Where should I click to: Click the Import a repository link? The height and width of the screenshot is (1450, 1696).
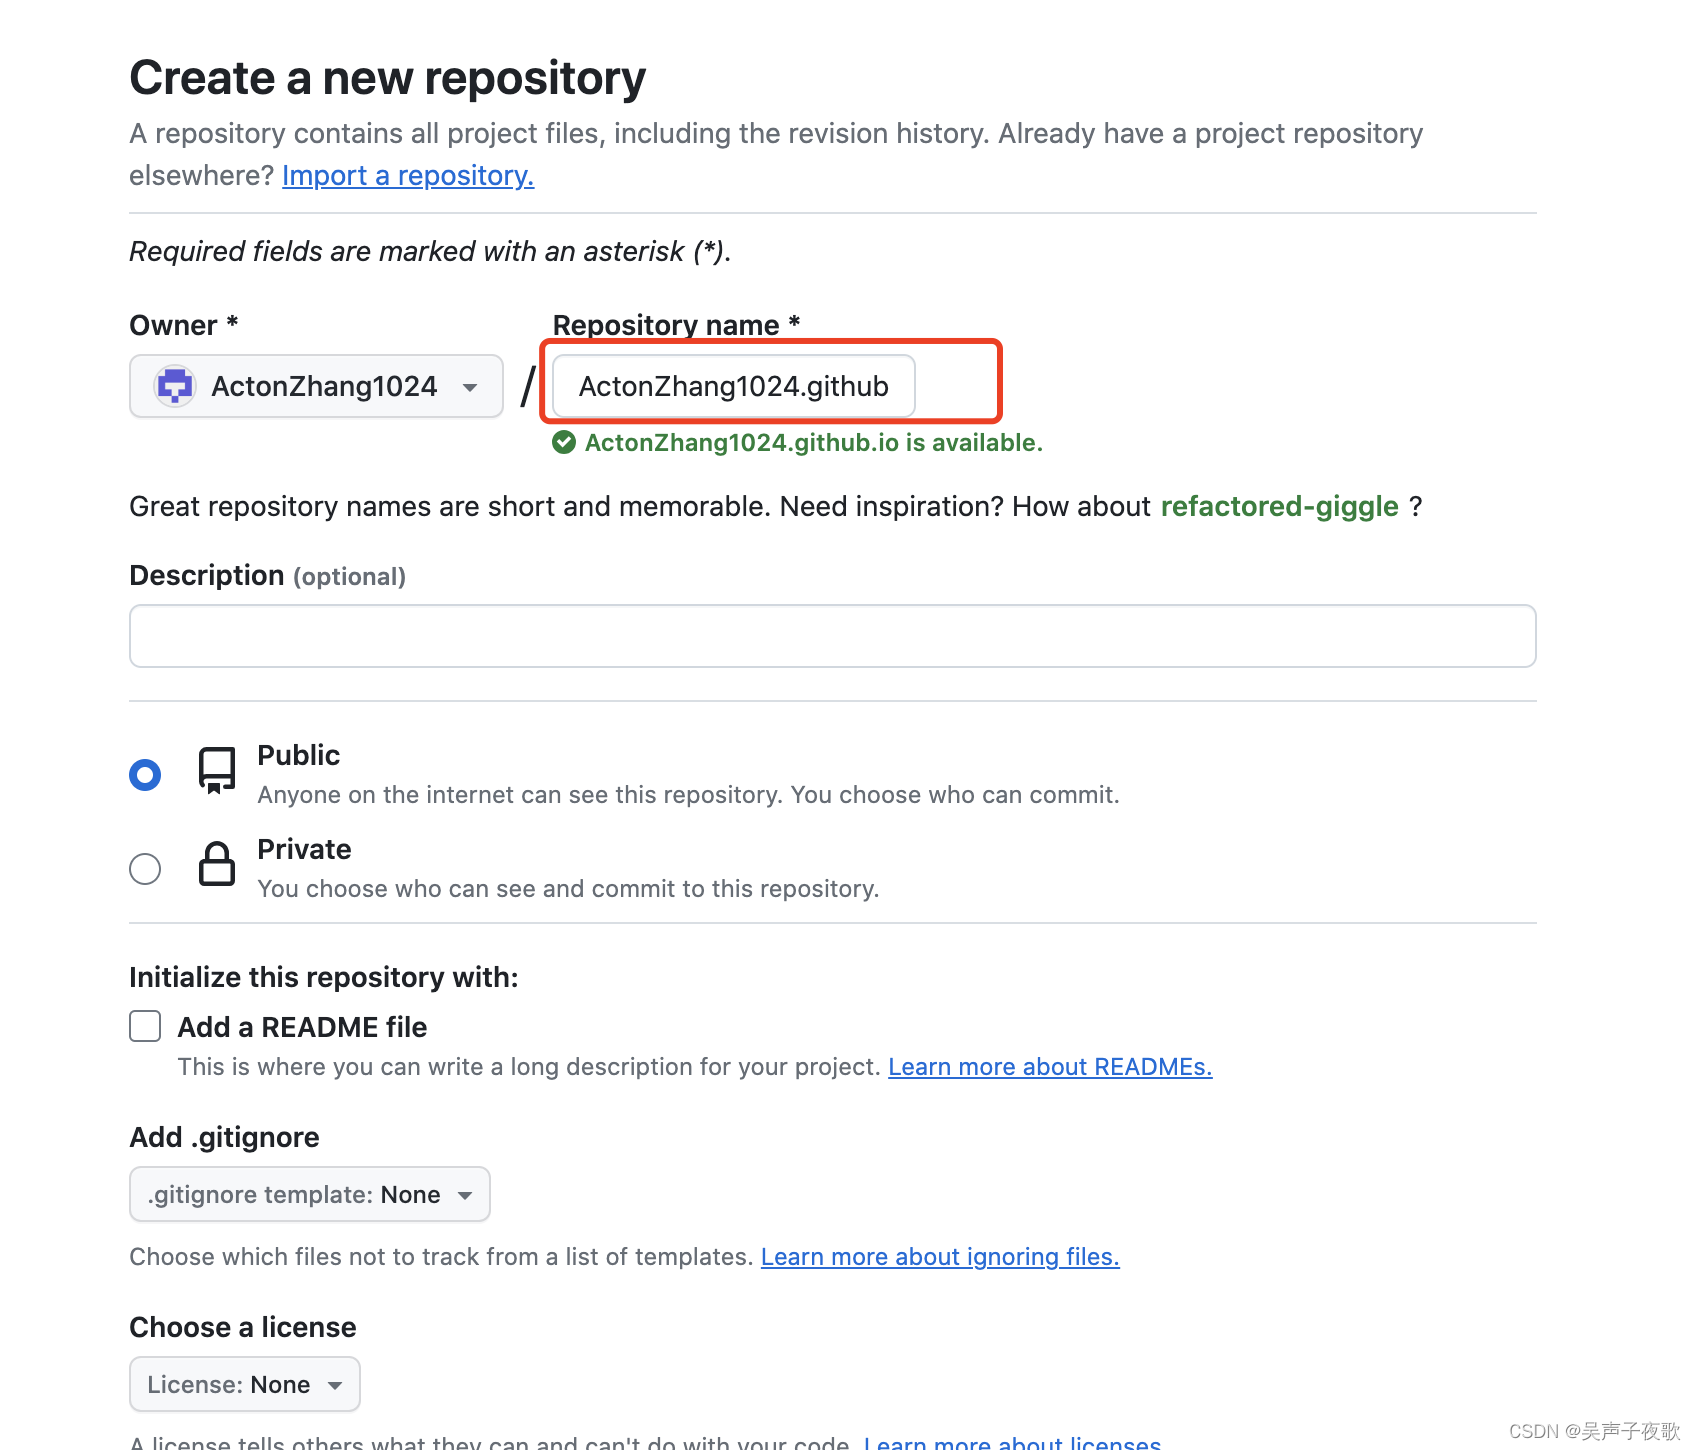(x=408, y=175)
